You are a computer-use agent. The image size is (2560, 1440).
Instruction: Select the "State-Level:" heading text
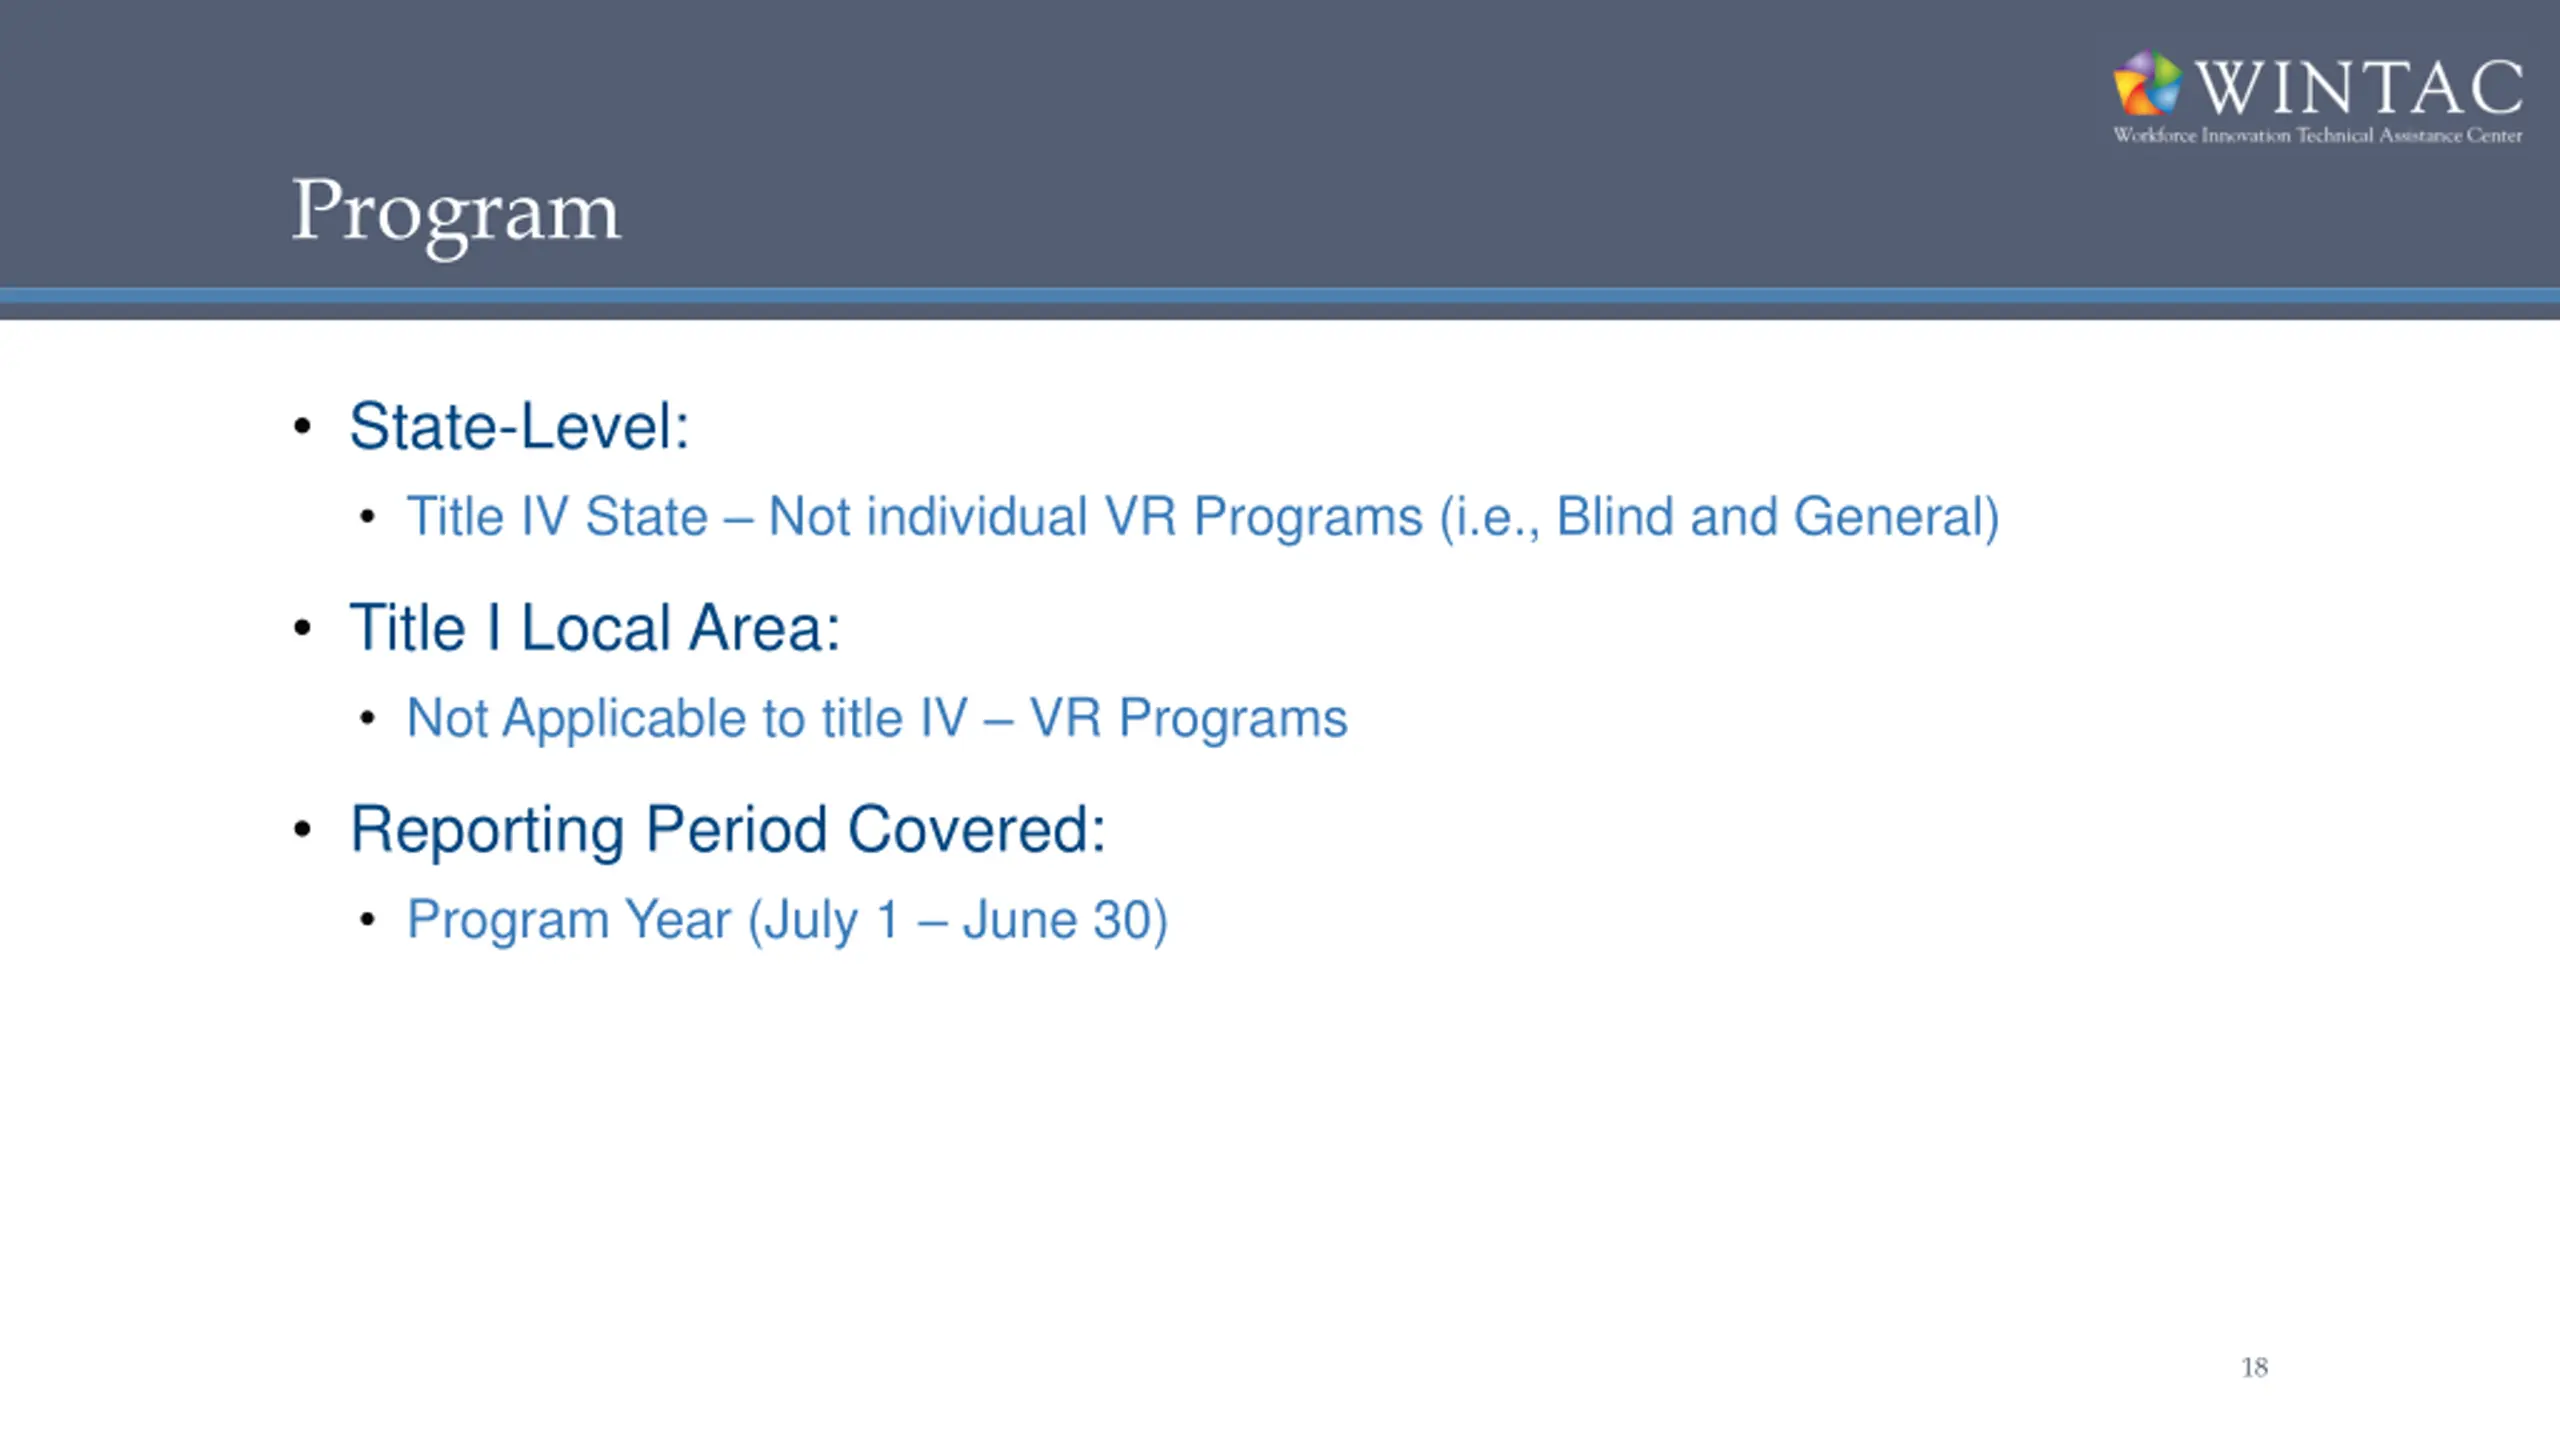tap(519, 427)
